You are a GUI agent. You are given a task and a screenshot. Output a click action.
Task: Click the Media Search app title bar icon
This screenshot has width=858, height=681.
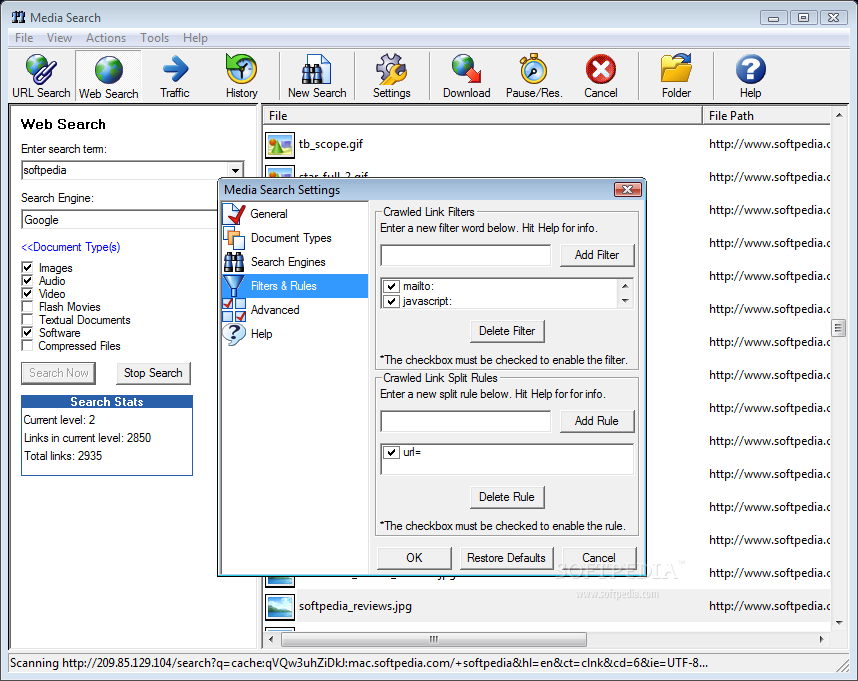(x=19, y=17)
